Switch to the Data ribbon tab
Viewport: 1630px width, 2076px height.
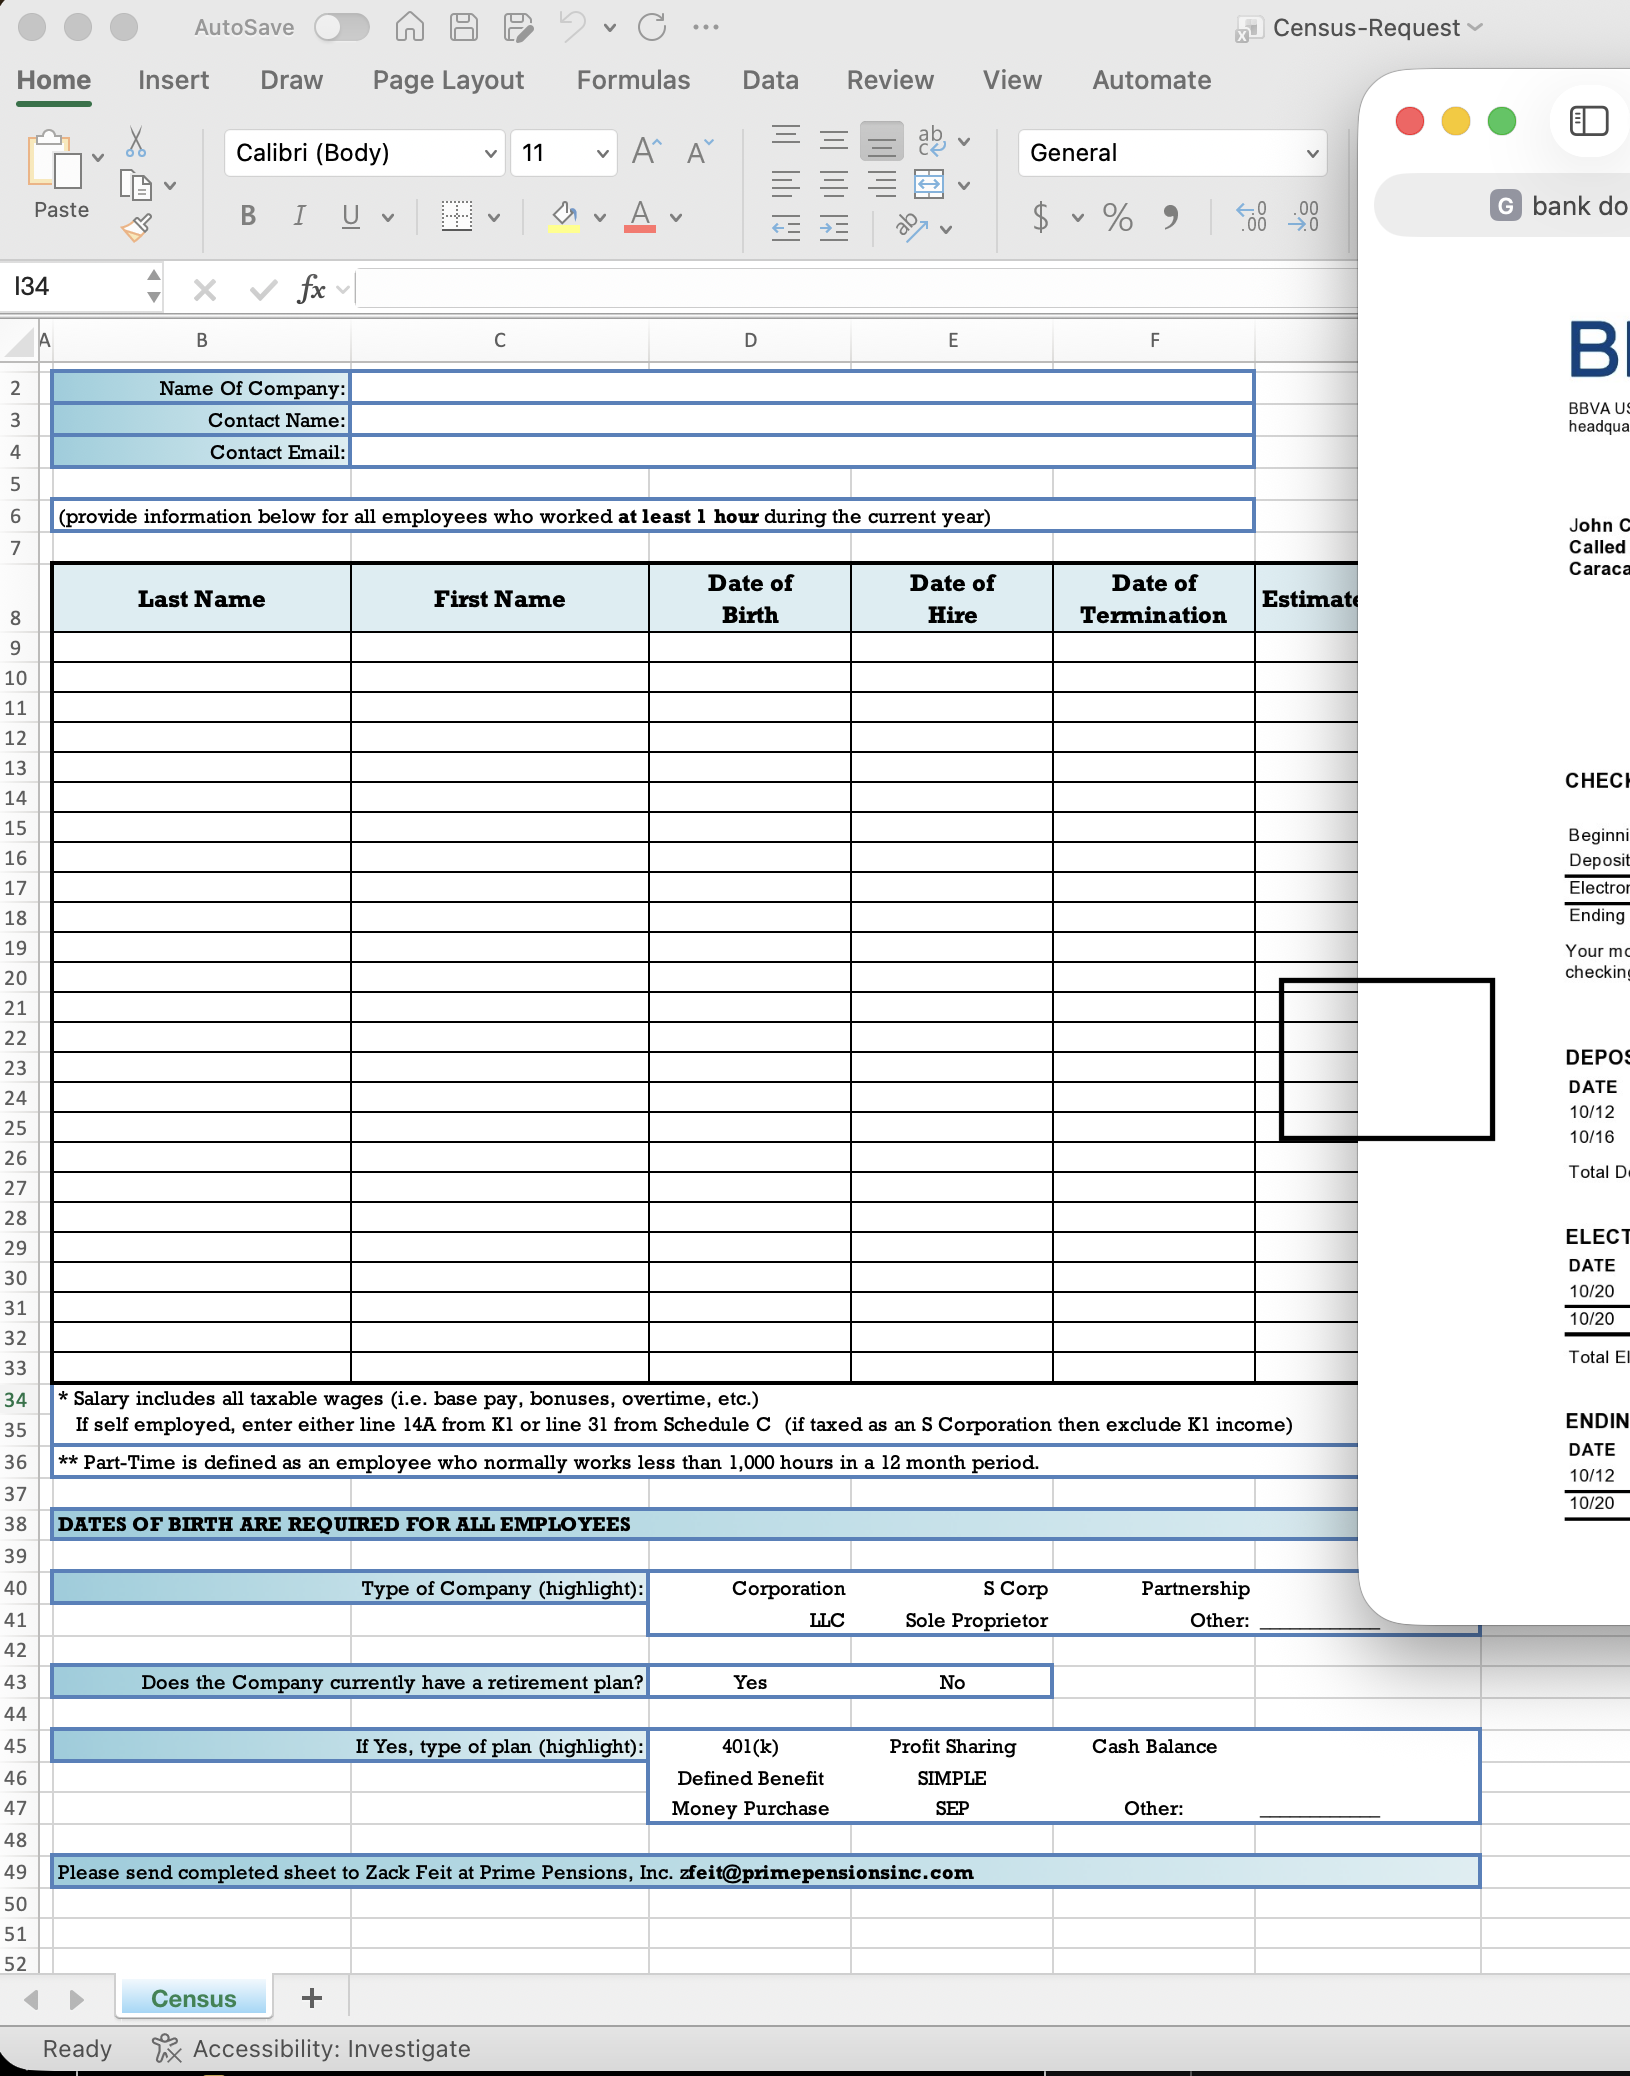(770, 80)
